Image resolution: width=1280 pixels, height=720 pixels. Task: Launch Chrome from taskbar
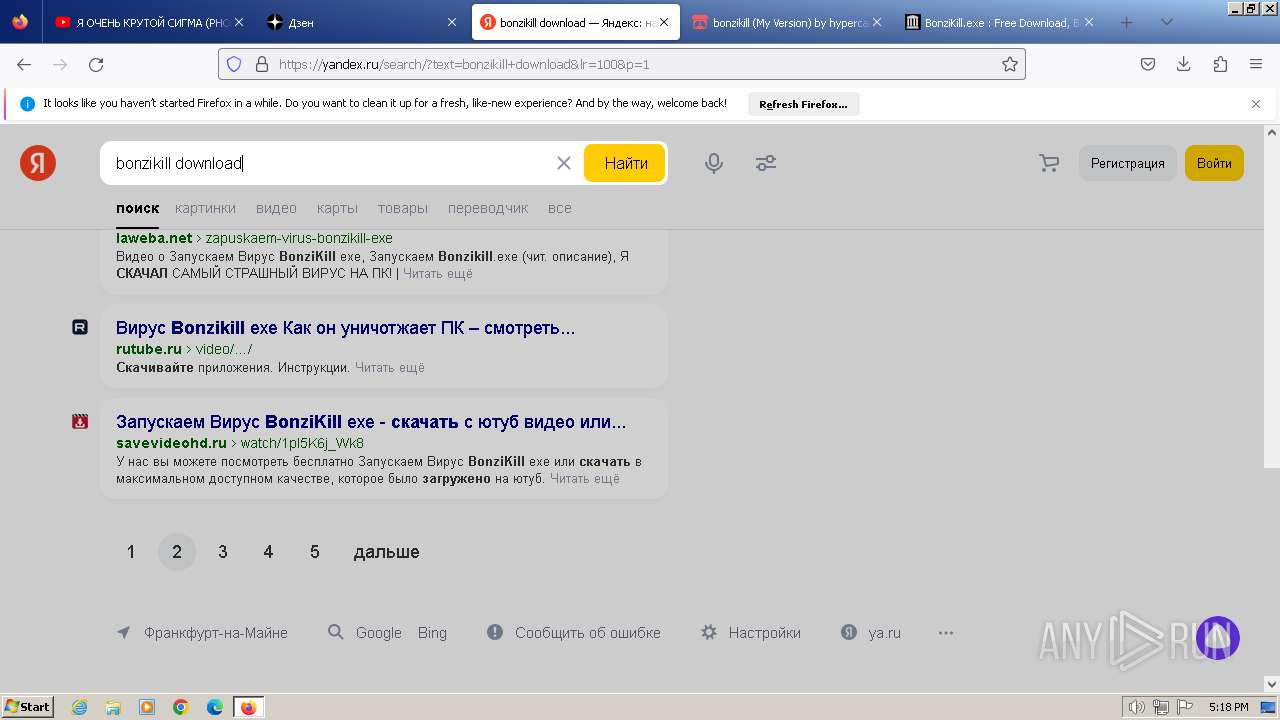pyautogui.click(x=181, y=707)
